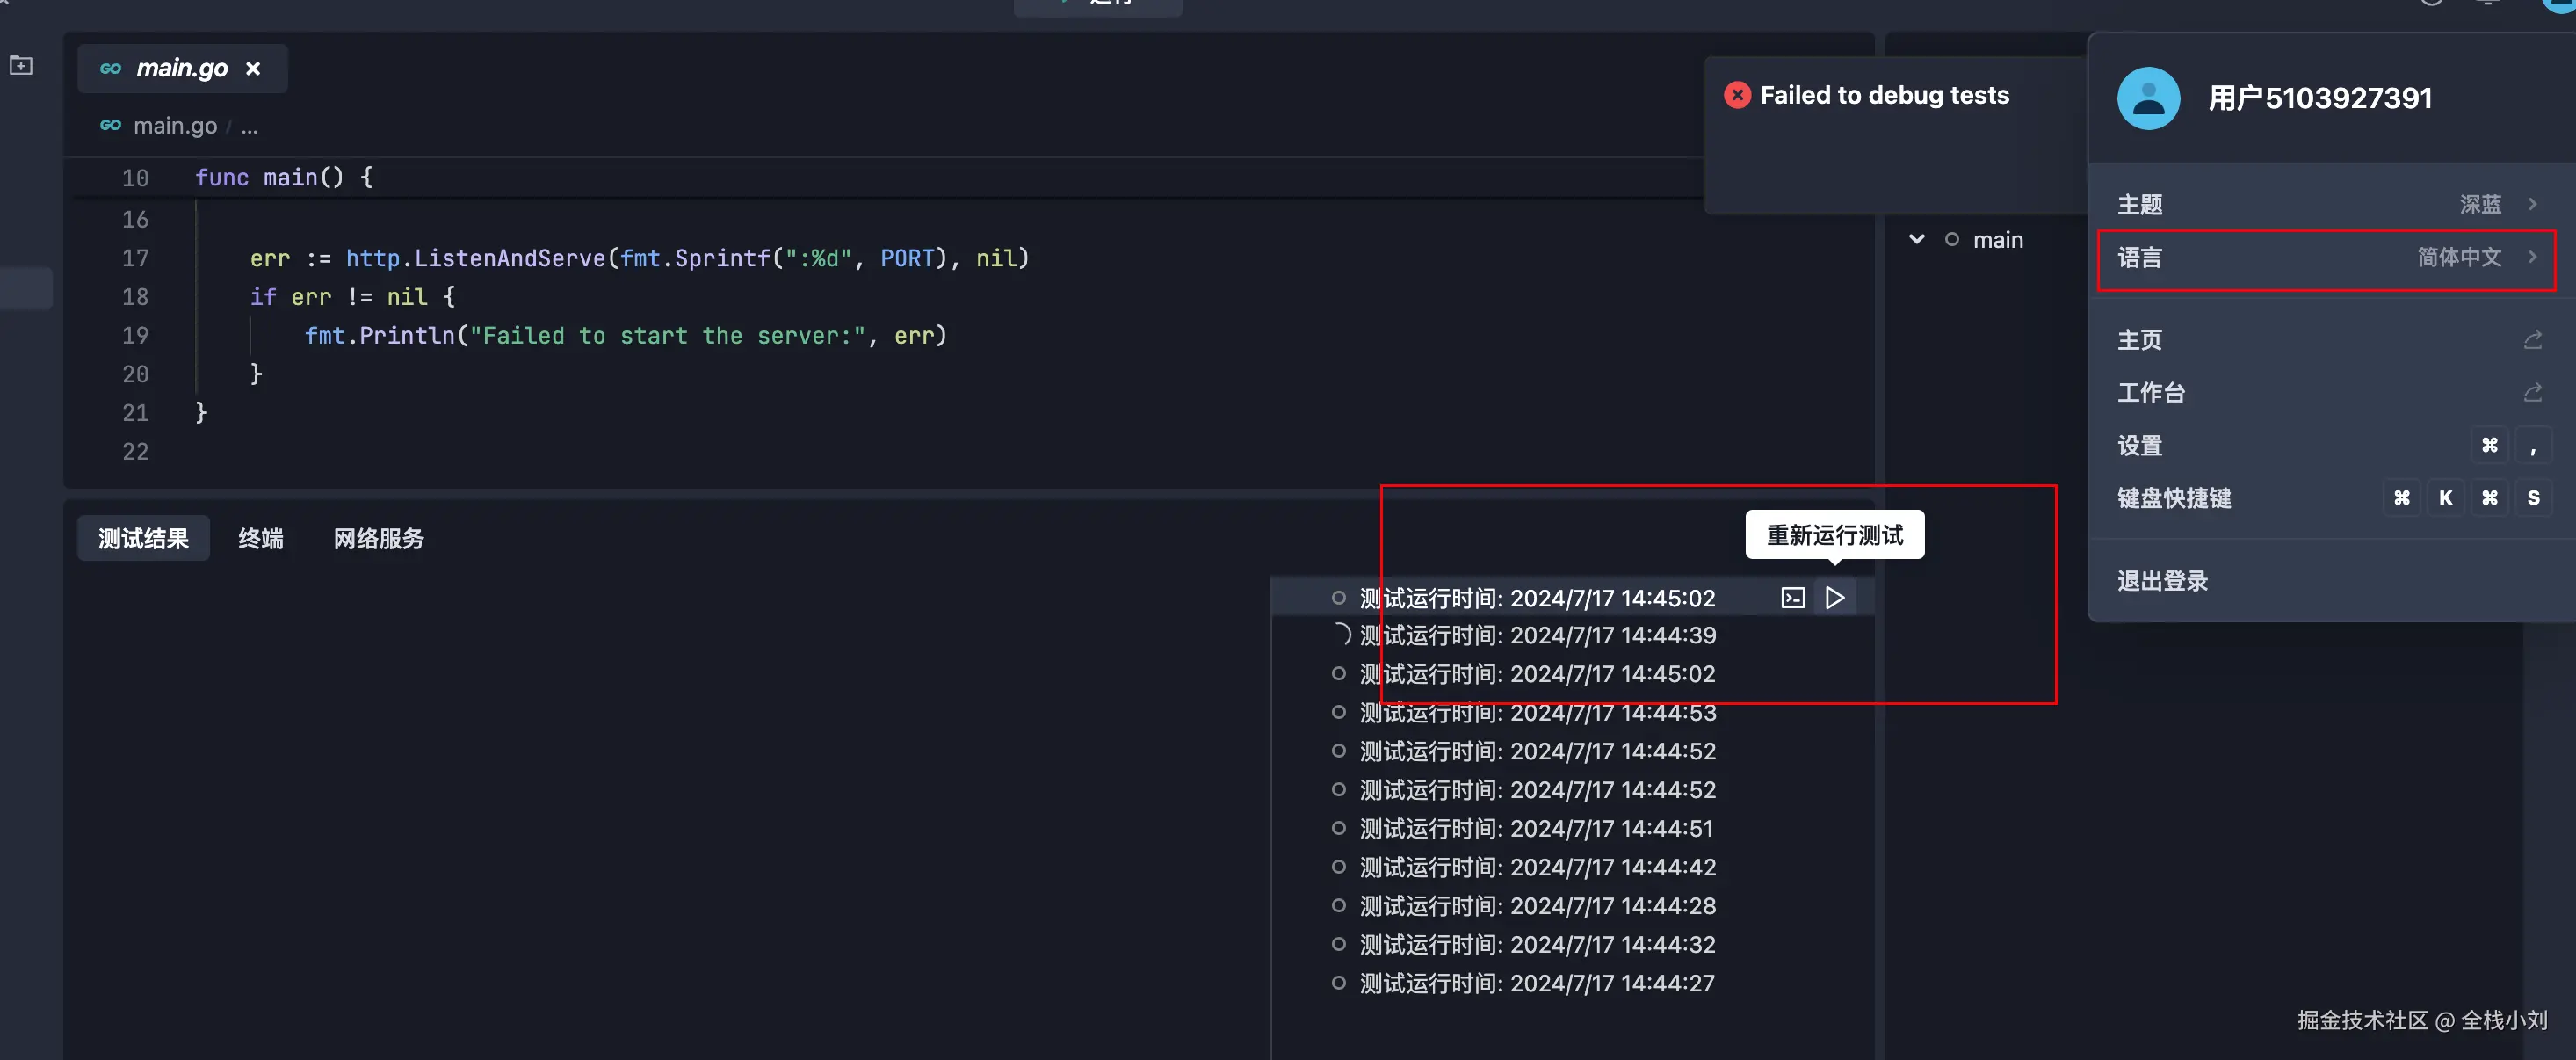Image resolution: width=2576 pixels, height=1060 pixels.
Task: Open the terminal output icon for the 14:45:02 run
Action: tap(1792, 598)
